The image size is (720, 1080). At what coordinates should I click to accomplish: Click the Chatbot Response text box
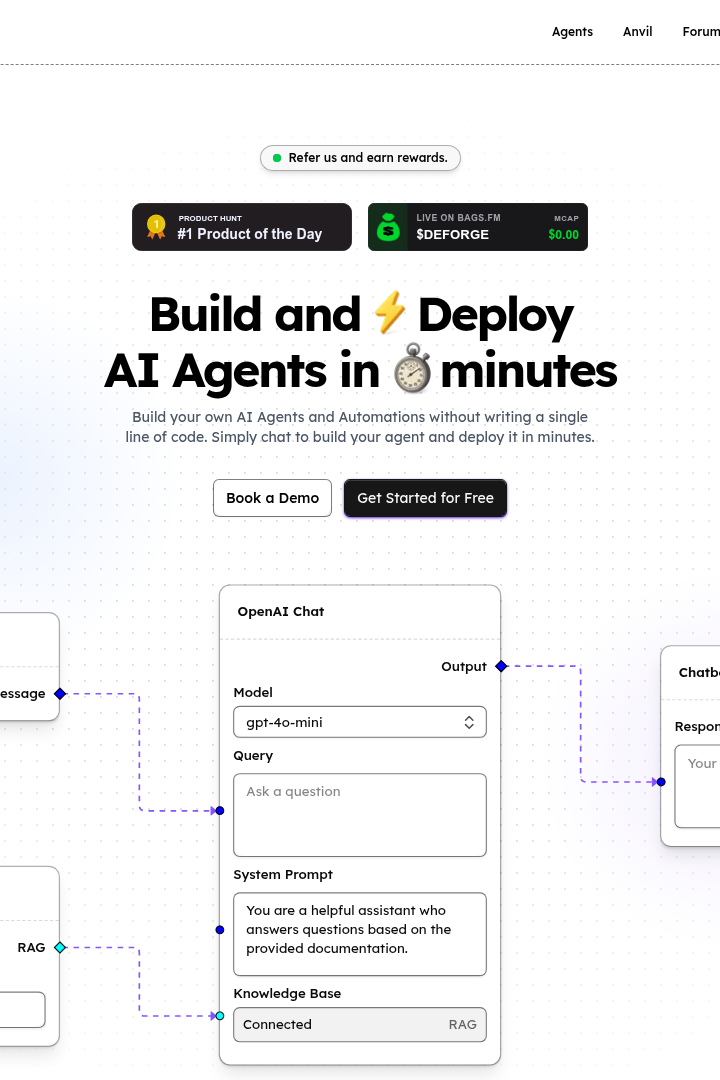click(697, 786)
